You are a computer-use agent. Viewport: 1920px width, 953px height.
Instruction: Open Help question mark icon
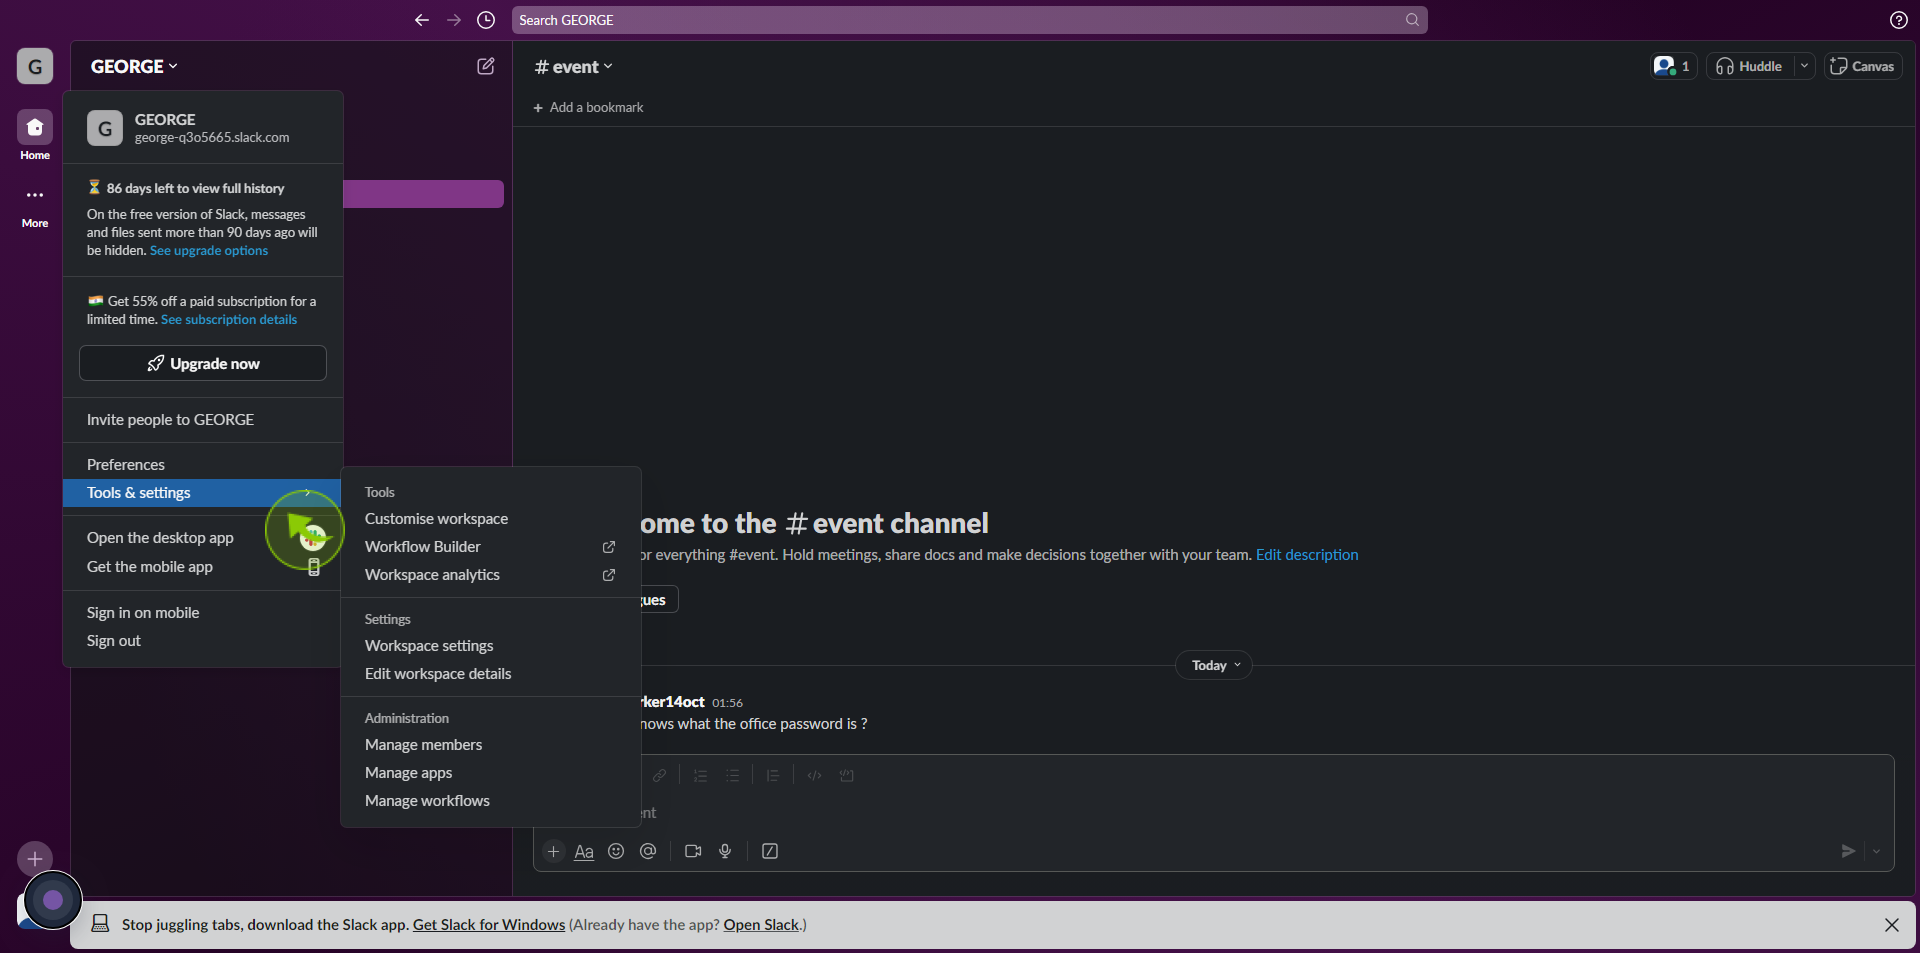pyautogui.click(x=1898, y=20)
